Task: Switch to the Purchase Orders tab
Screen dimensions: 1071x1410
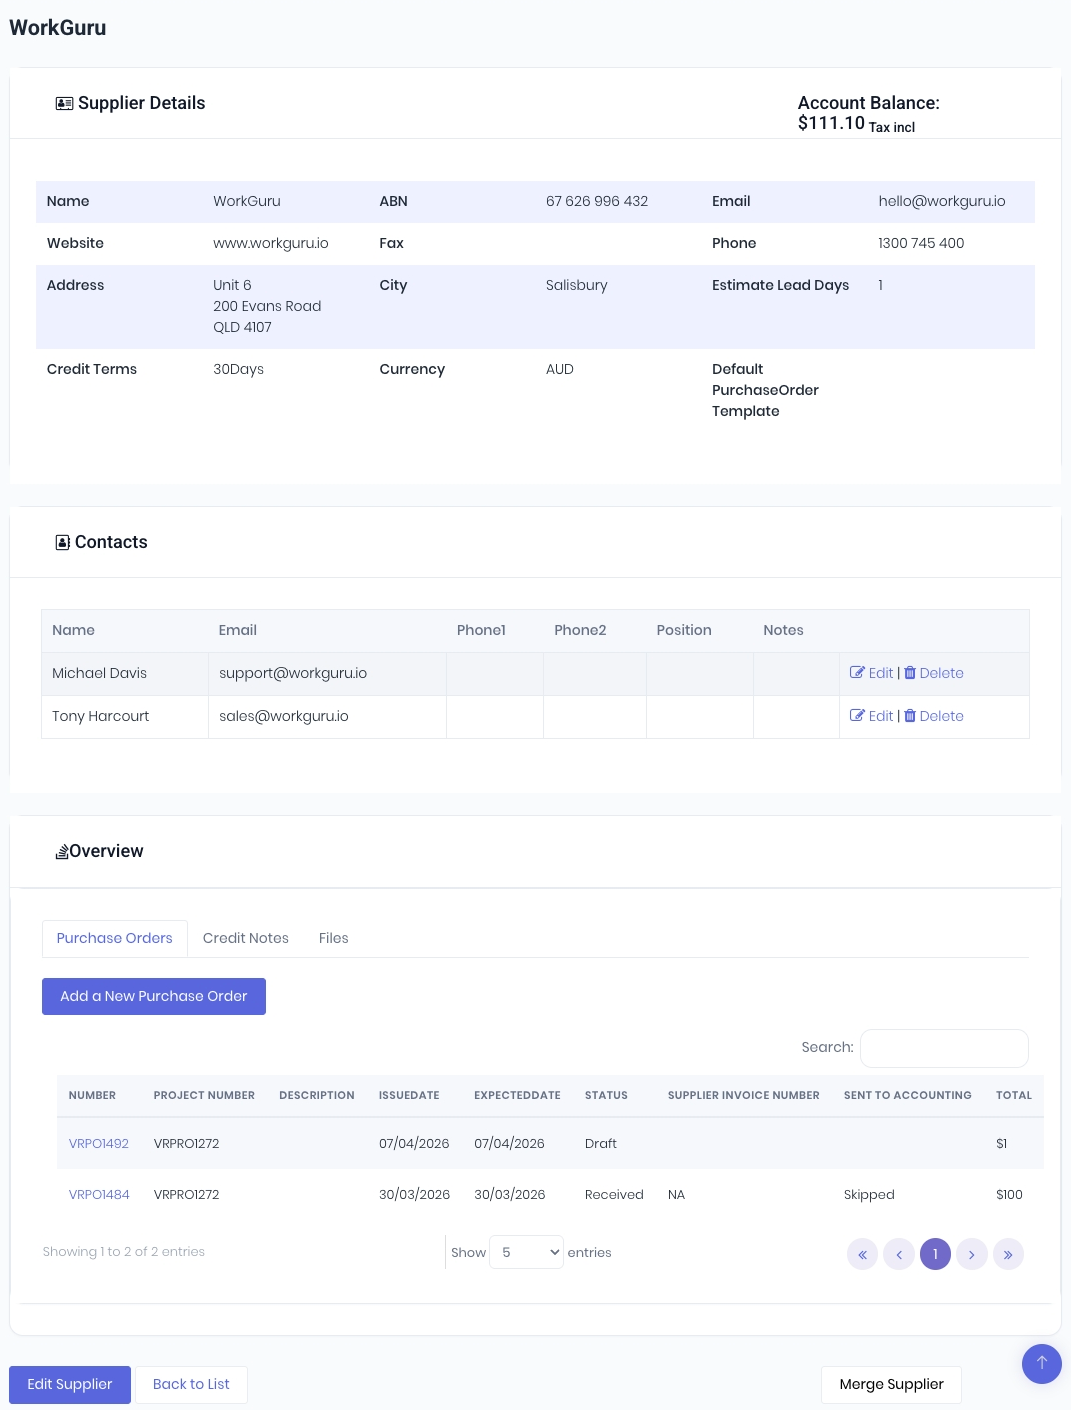Action: (x=115, y=938)
